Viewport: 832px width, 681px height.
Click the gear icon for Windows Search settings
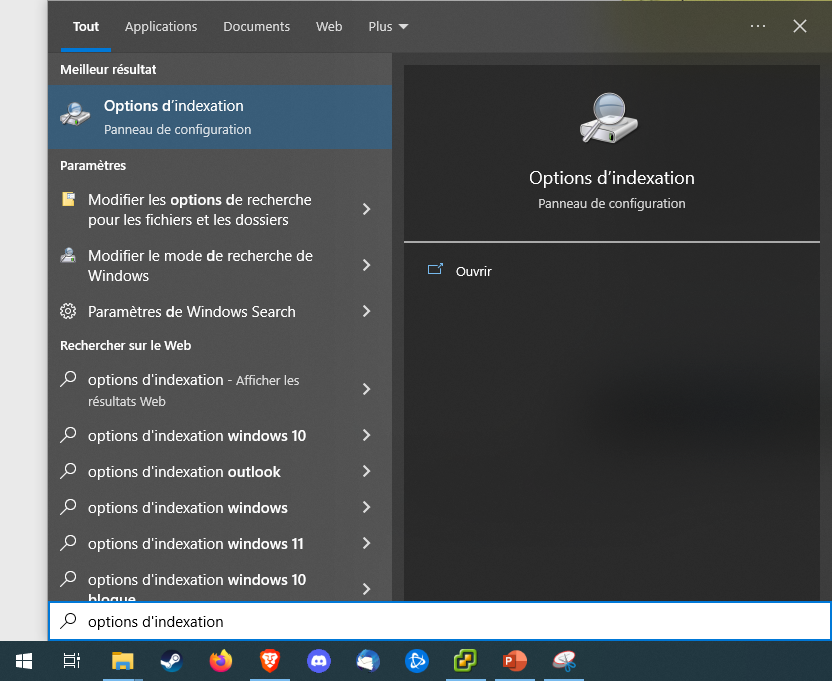coord(68,311)
